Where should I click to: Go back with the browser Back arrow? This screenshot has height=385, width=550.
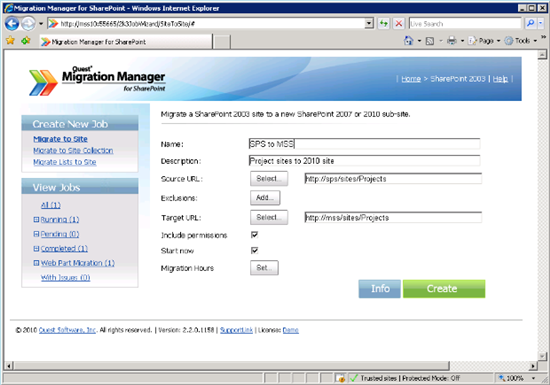[x=12, y=23]
